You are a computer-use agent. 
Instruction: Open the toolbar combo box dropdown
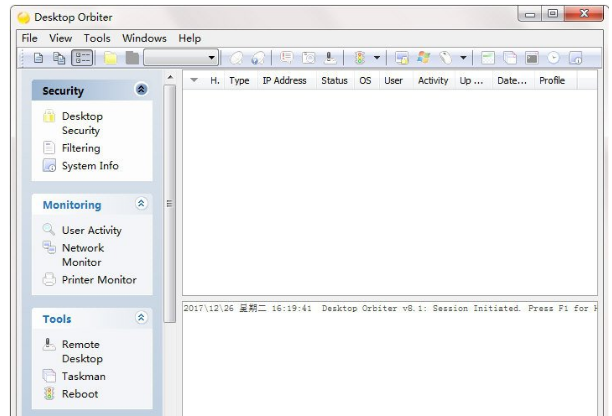pyautogui.click(x=212, y=59)
